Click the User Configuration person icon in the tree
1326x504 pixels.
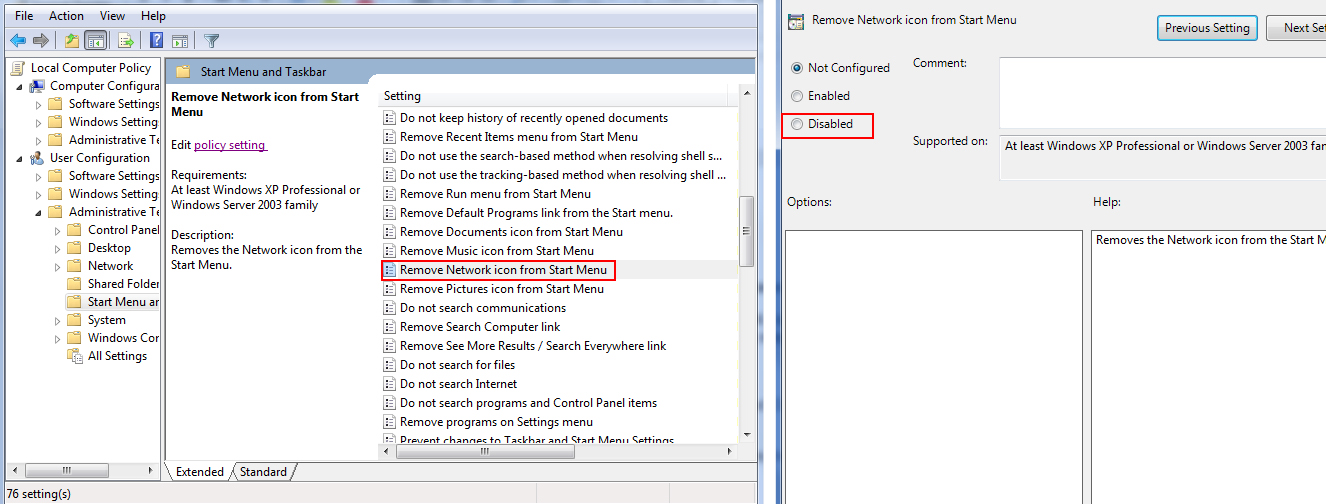tap(37, 158)
